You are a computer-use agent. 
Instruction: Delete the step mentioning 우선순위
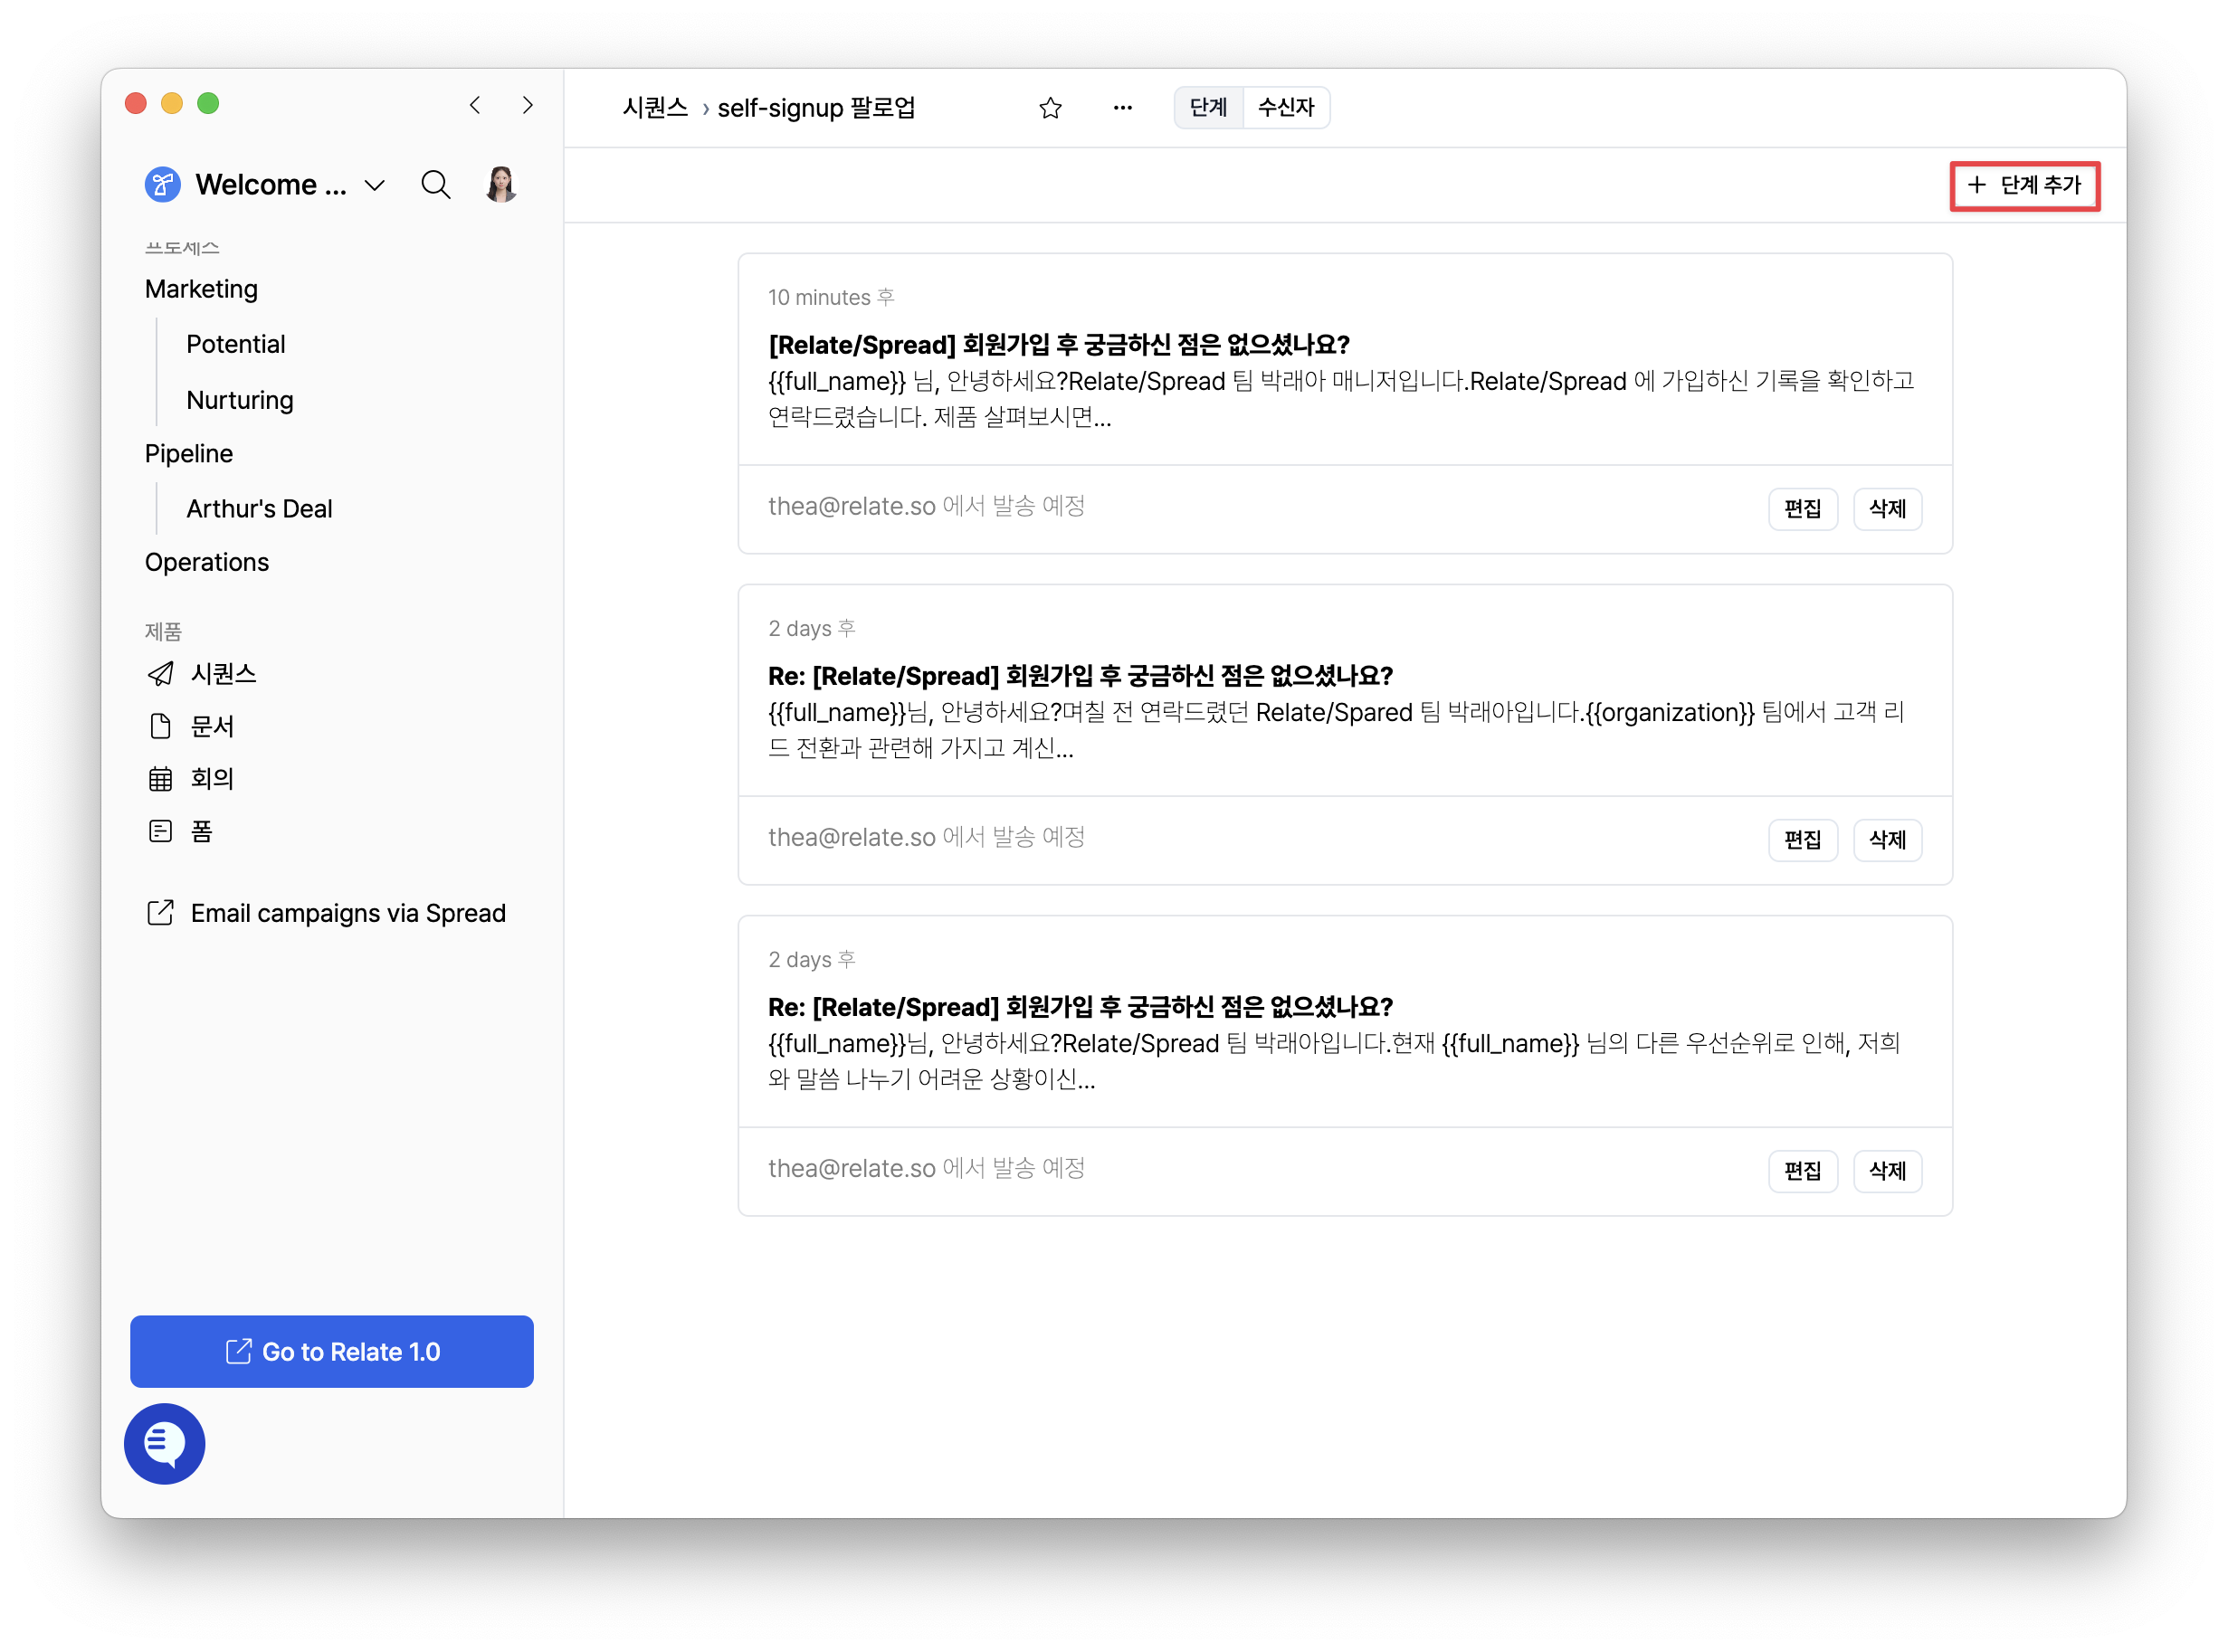click(x=1888, y=1171)
